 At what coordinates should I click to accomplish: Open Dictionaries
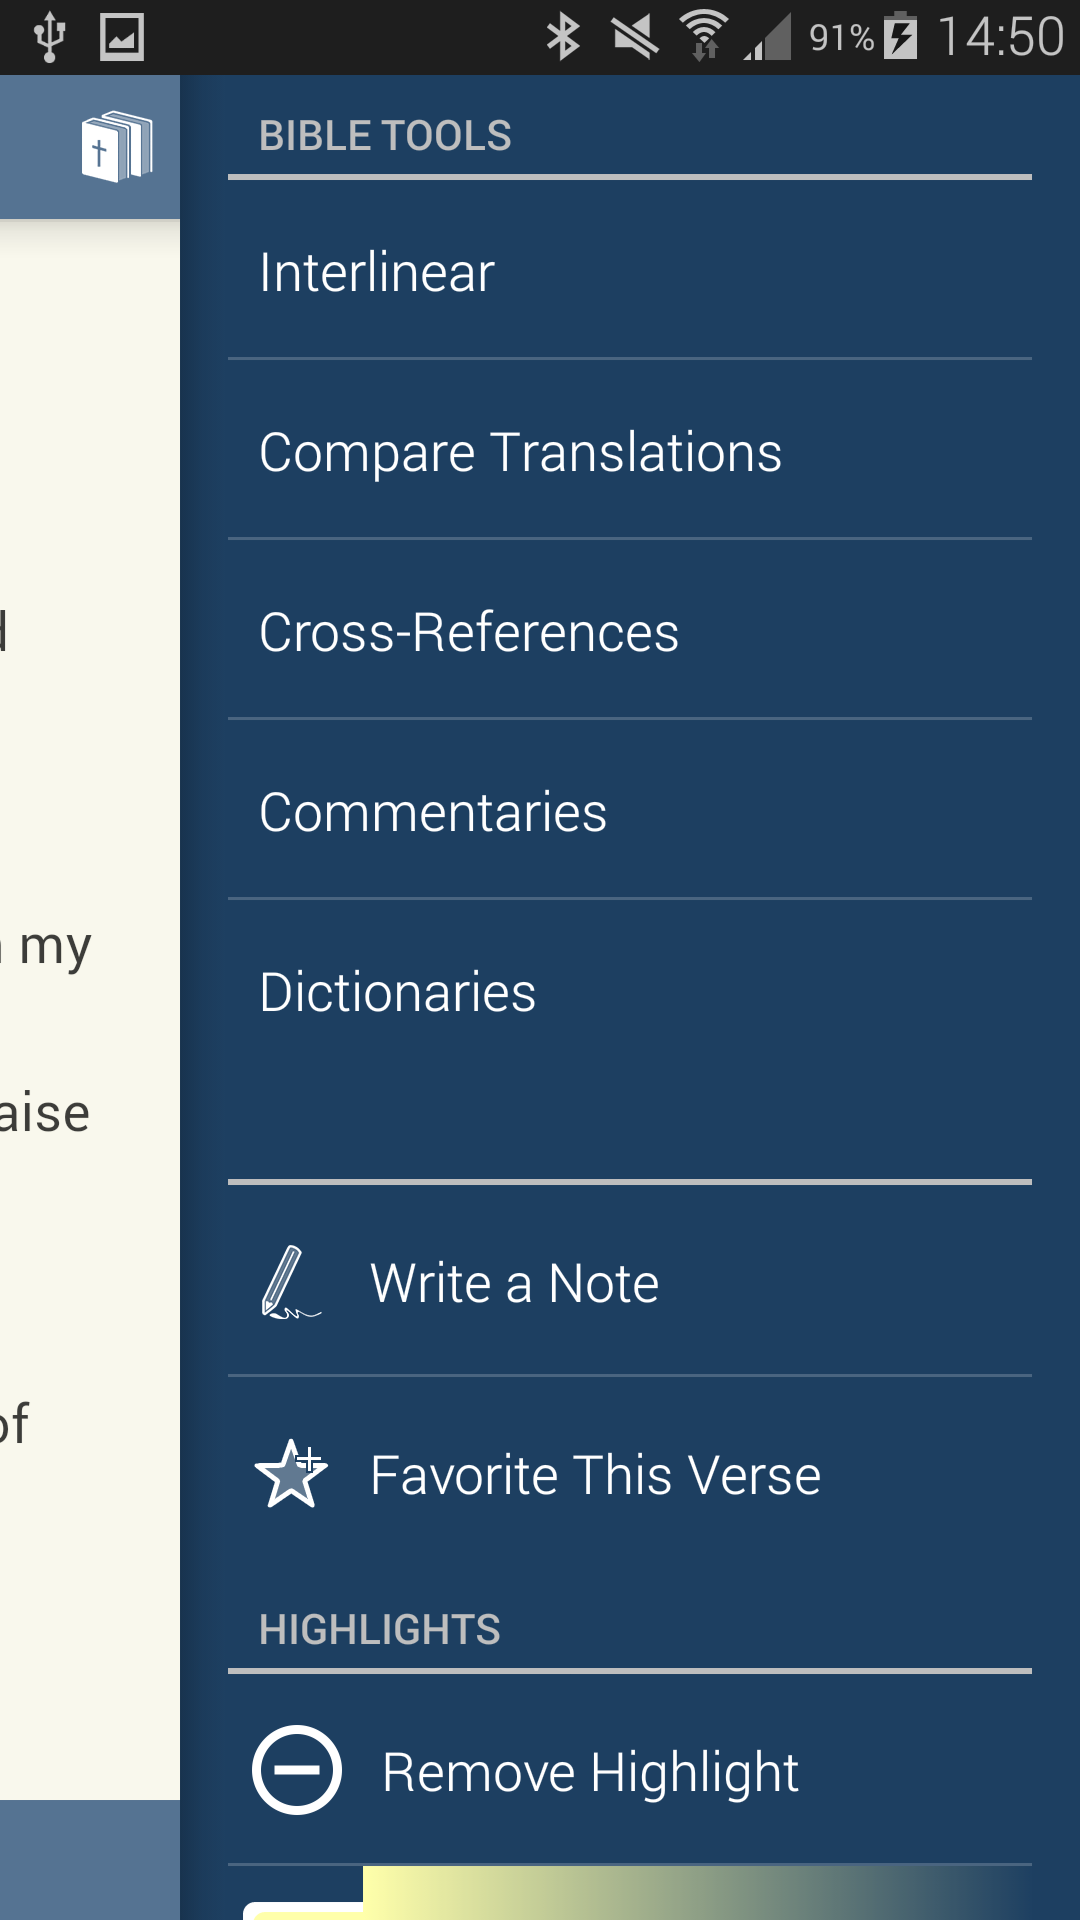(x=398, y=992)
